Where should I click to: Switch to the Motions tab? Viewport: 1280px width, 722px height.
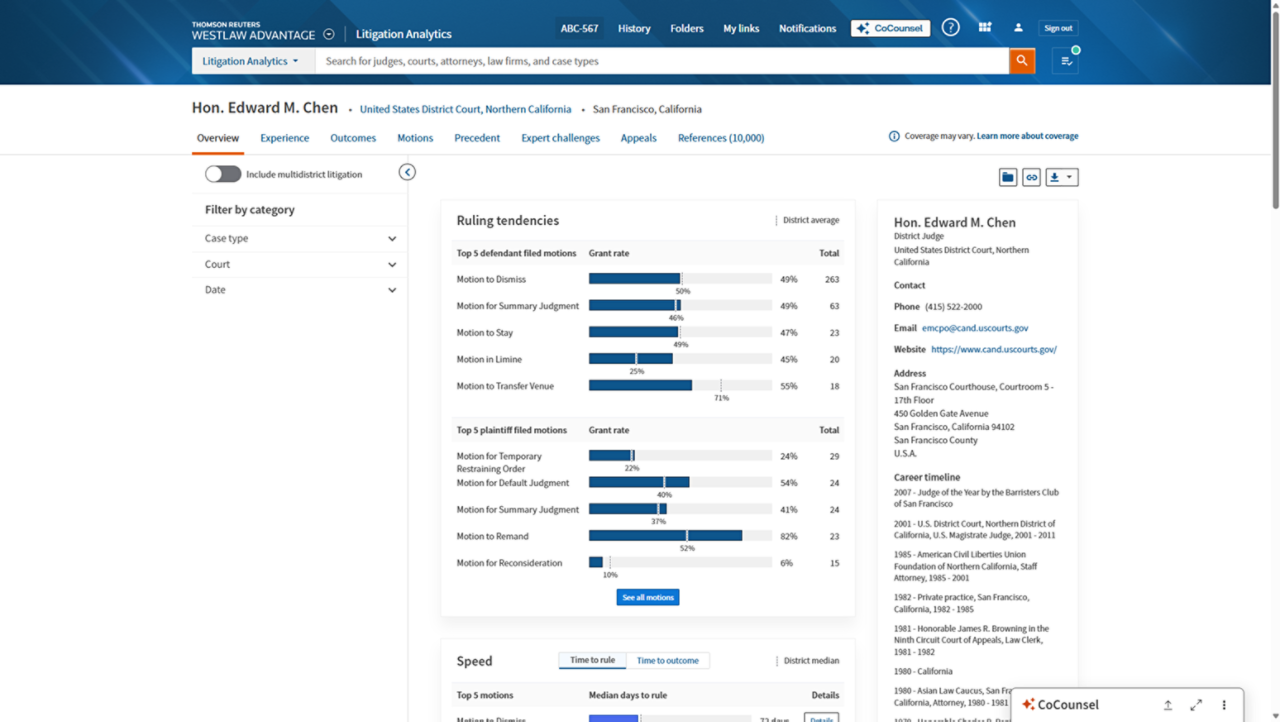(415, 138)
